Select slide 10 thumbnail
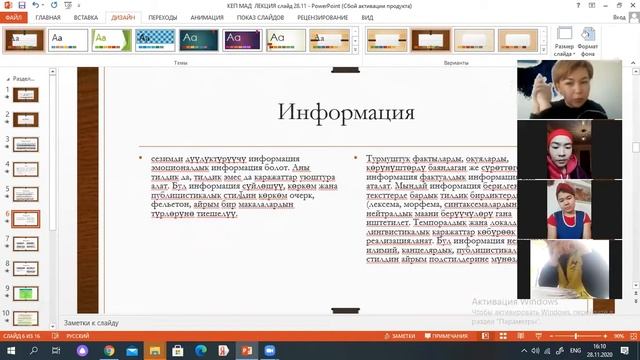 point(26,318)
